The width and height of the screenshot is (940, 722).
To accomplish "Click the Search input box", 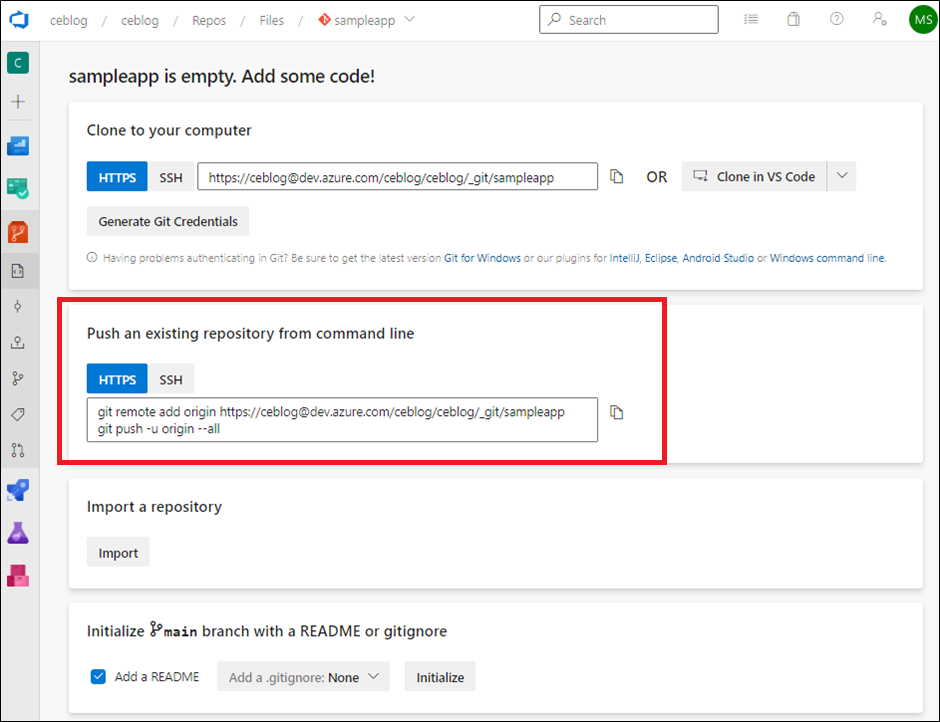I will point(629,20).
